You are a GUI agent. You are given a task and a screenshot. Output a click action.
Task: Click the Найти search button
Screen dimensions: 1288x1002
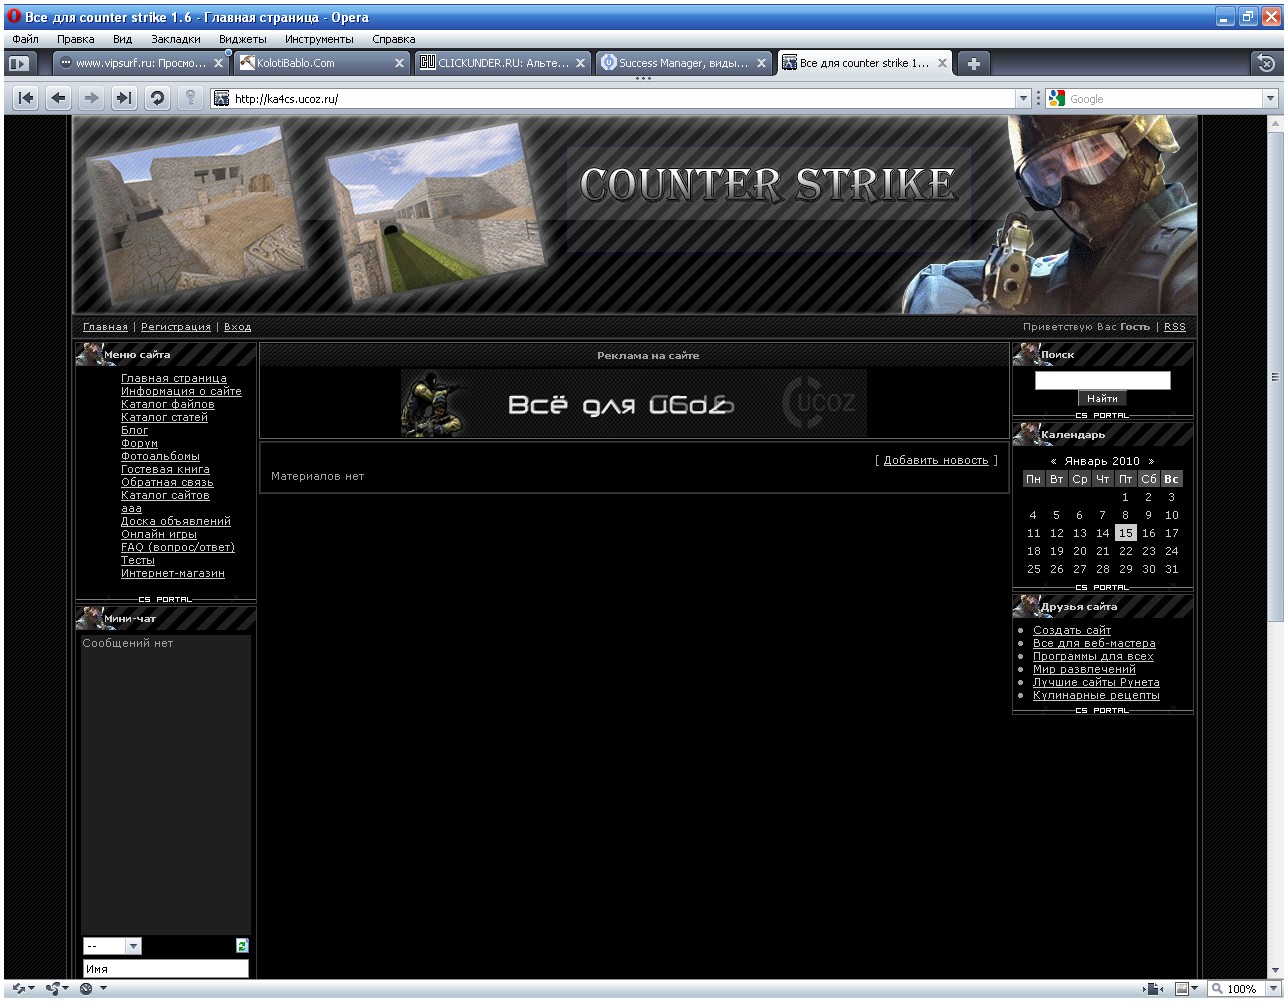1102,398
